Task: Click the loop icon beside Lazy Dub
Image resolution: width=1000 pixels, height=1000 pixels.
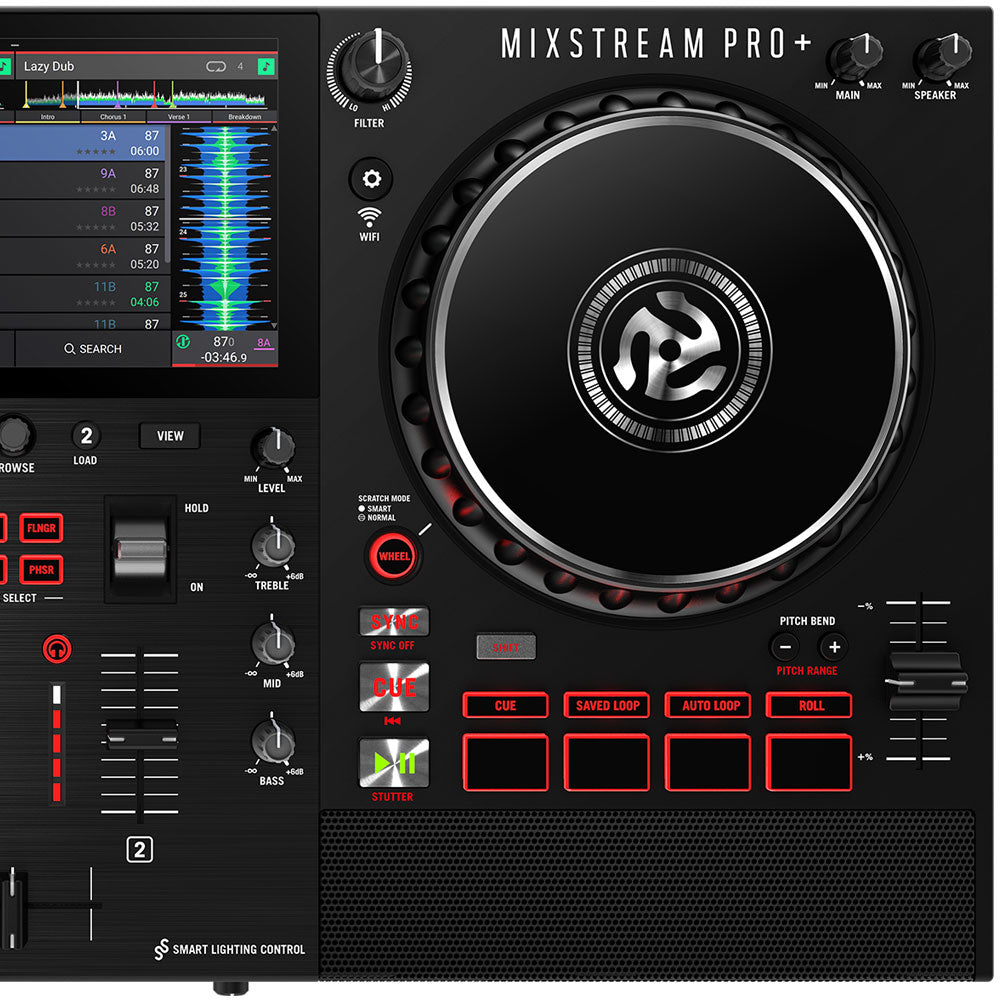Action: tap(215, 65)
